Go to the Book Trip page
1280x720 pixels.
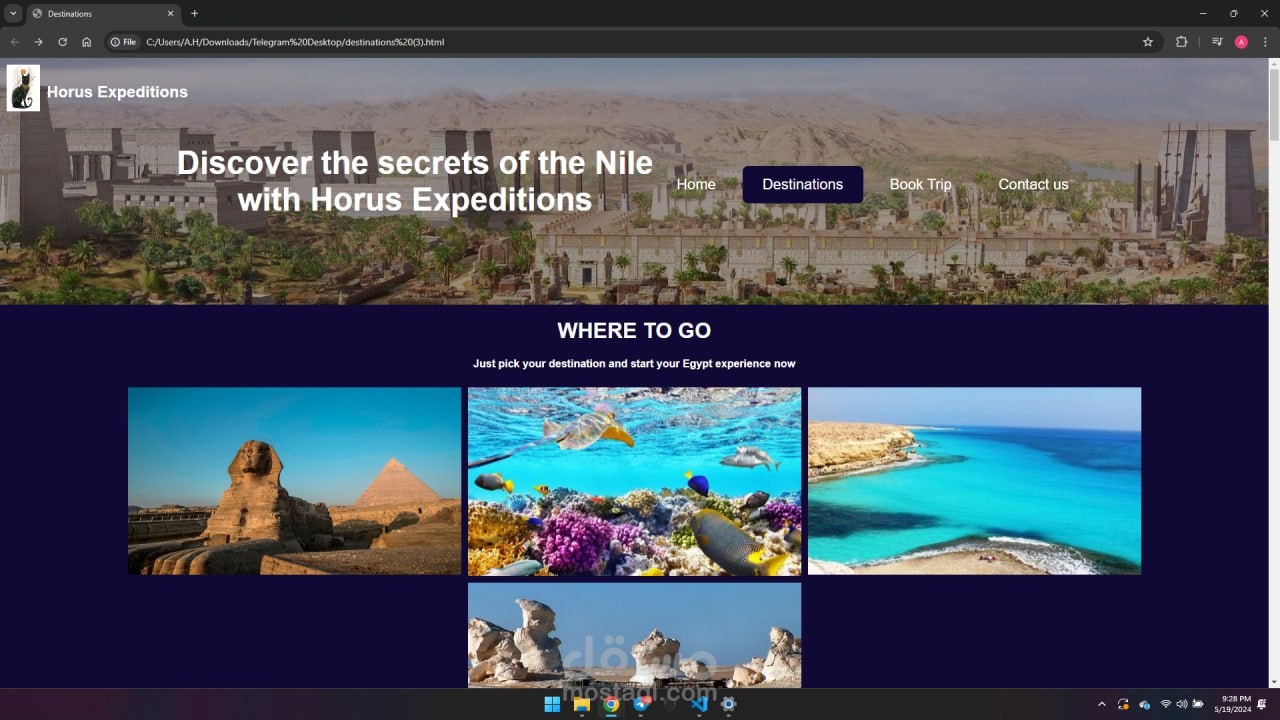tap(921, 184)
